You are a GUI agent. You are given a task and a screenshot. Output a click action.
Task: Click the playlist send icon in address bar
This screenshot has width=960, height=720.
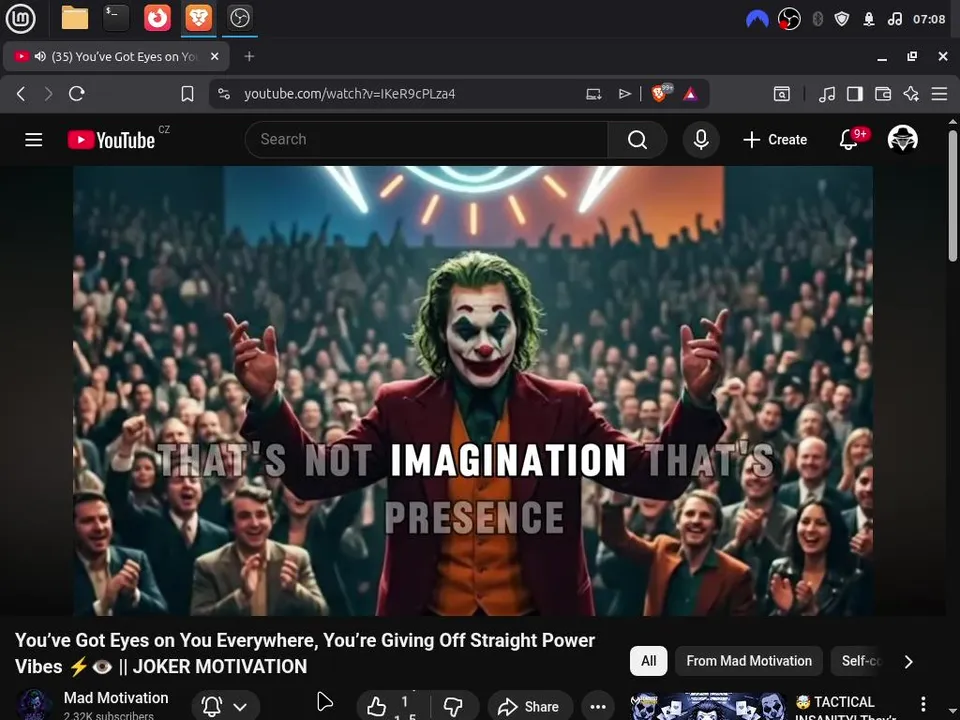point(624,94)
